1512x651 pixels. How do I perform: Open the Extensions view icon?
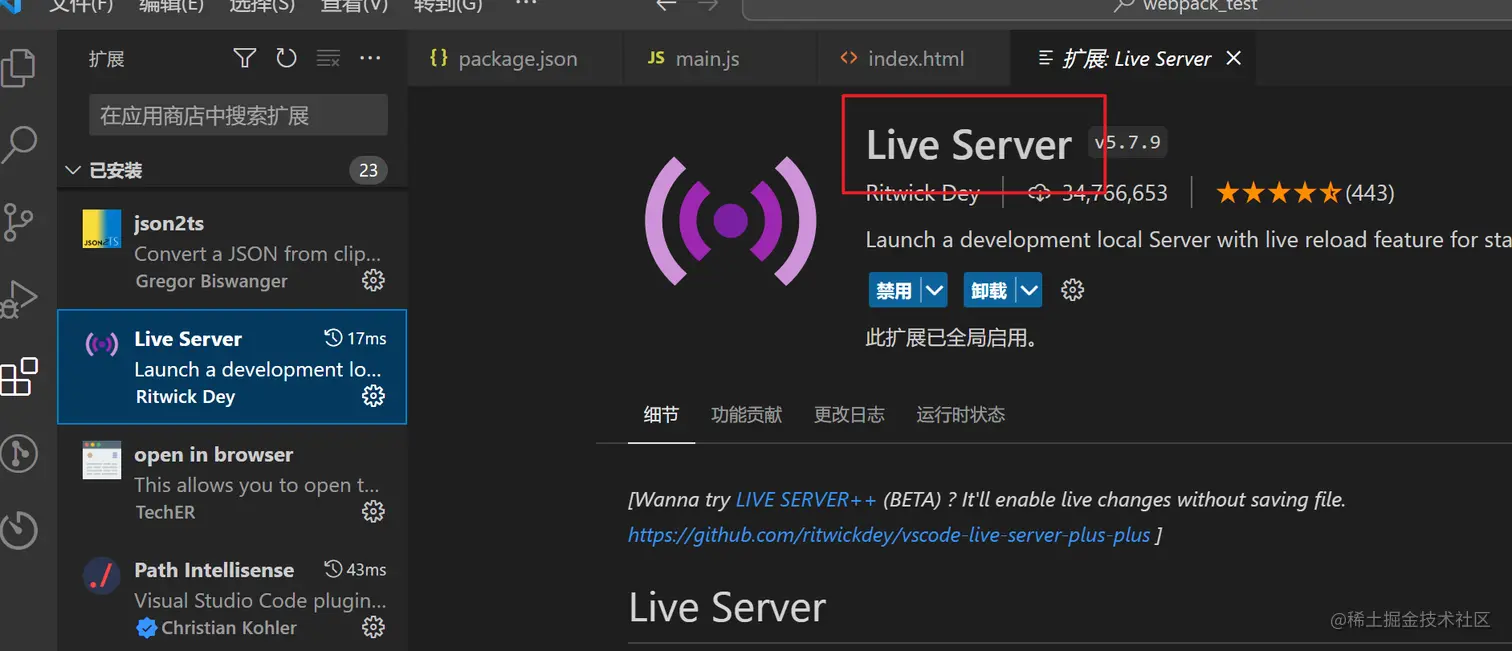coord(18,376)
